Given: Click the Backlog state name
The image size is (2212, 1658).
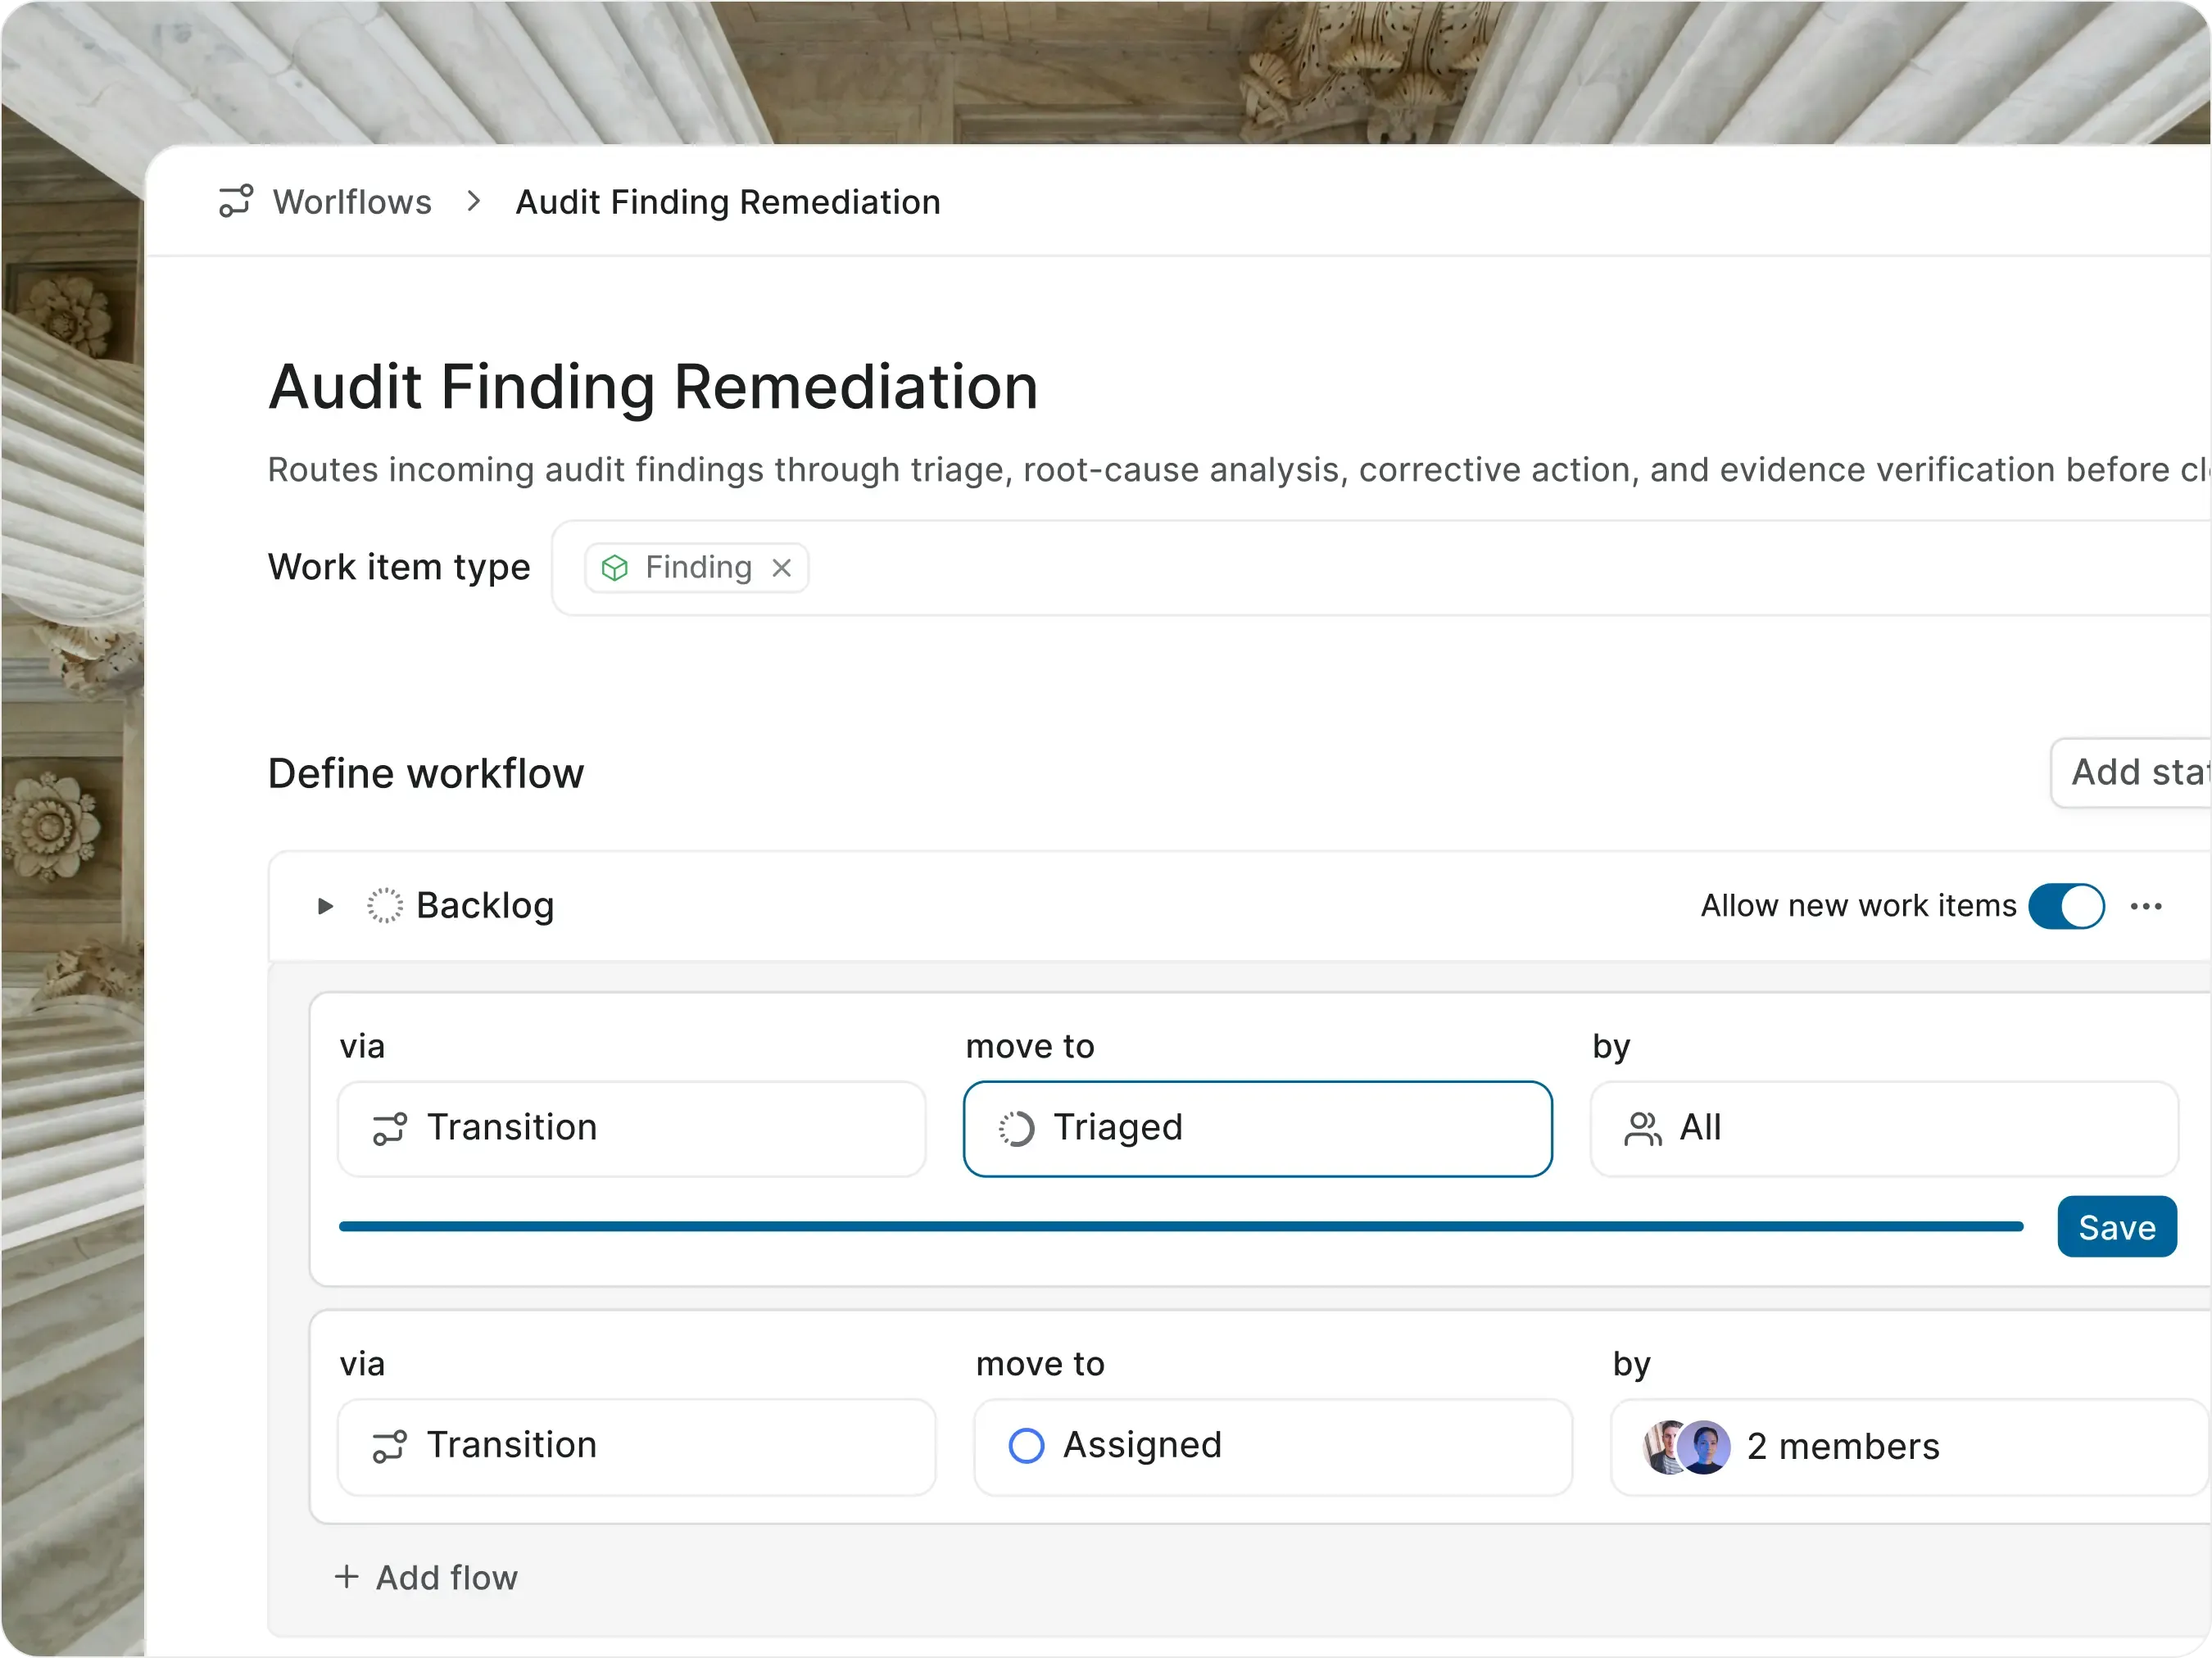Looking at the screenshot, I should pyautogui.click(x=485, y=906).
